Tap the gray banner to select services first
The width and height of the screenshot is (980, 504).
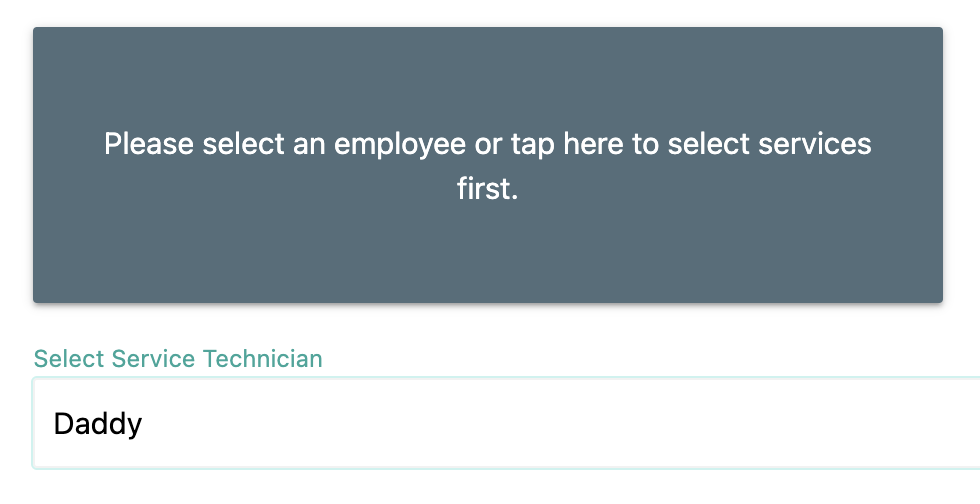click(487, 165)
